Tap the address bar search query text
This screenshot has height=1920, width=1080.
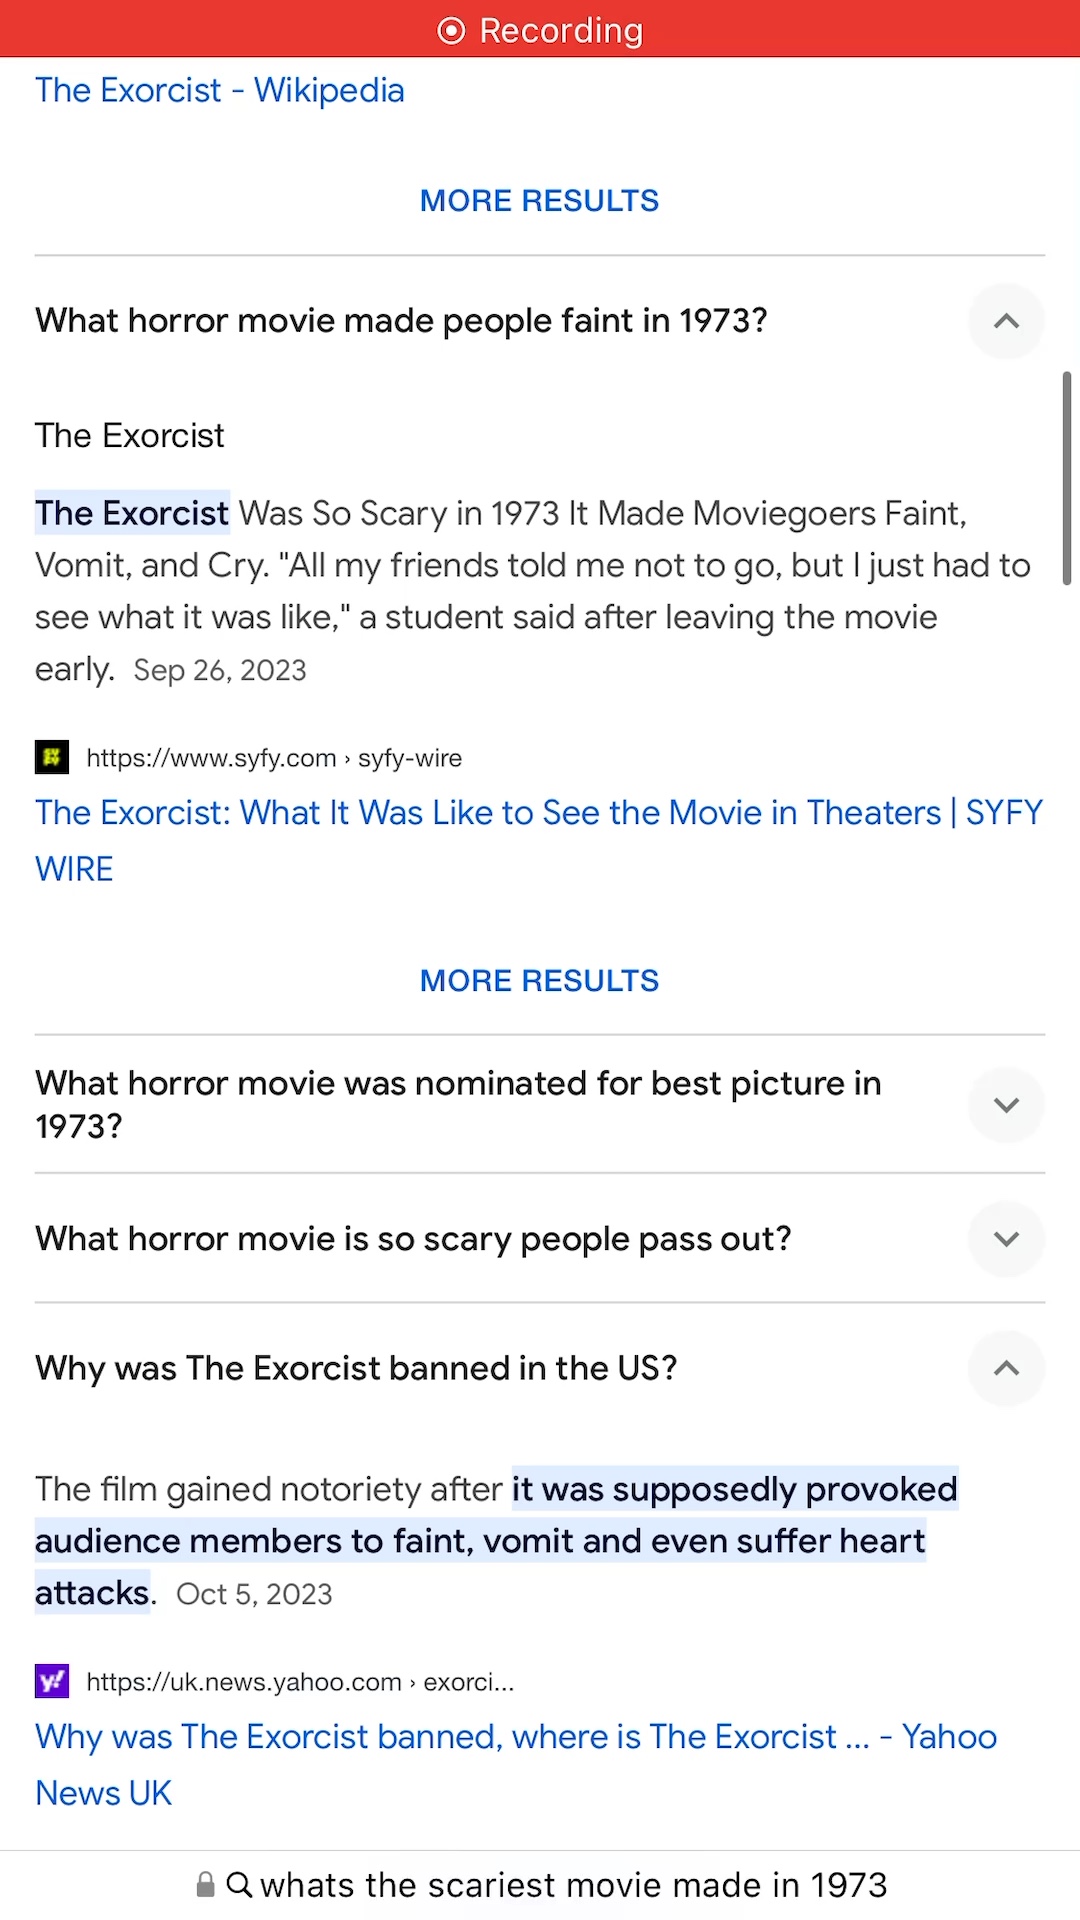573,1885
